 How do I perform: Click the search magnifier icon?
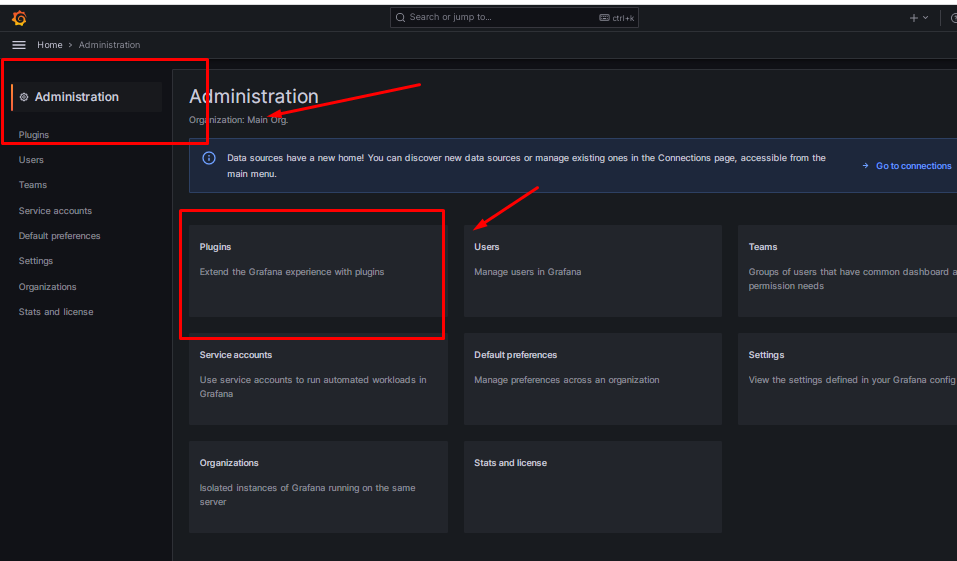pos(400,18)
